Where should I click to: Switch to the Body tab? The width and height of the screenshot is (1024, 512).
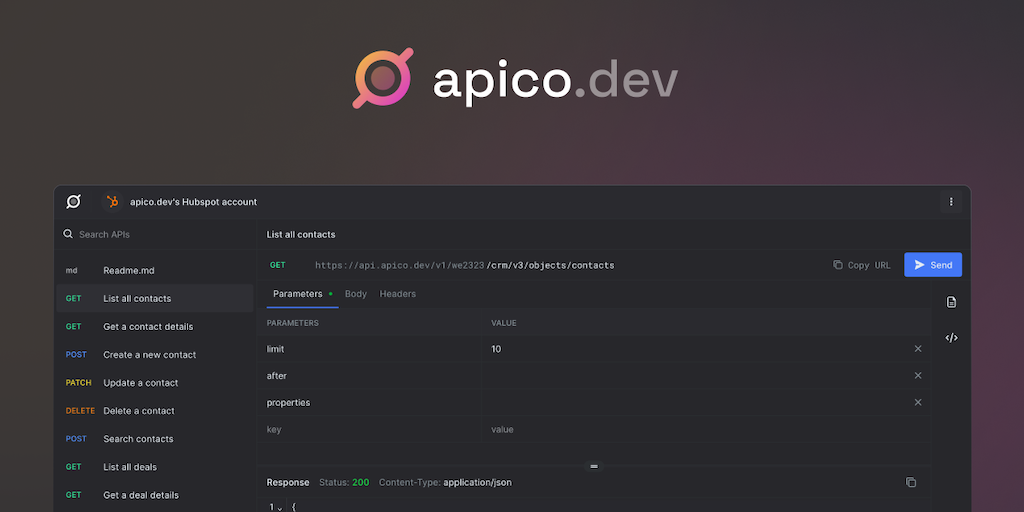(x=356, y=294)
